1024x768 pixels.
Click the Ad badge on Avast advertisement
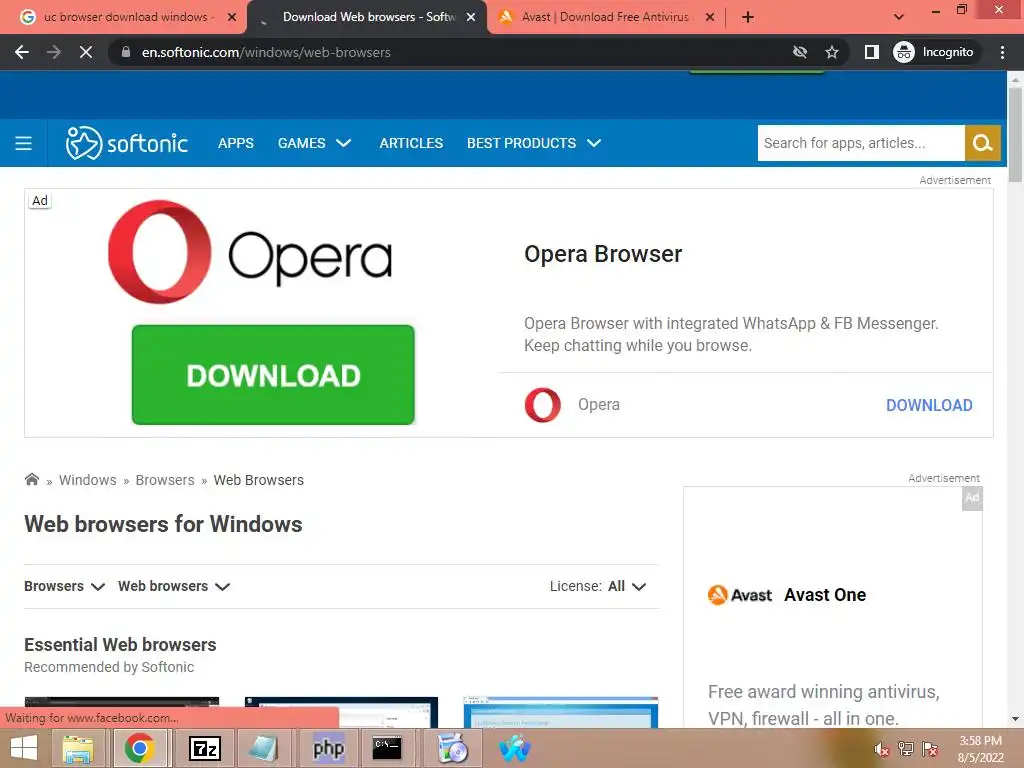(x=972, y=498)
